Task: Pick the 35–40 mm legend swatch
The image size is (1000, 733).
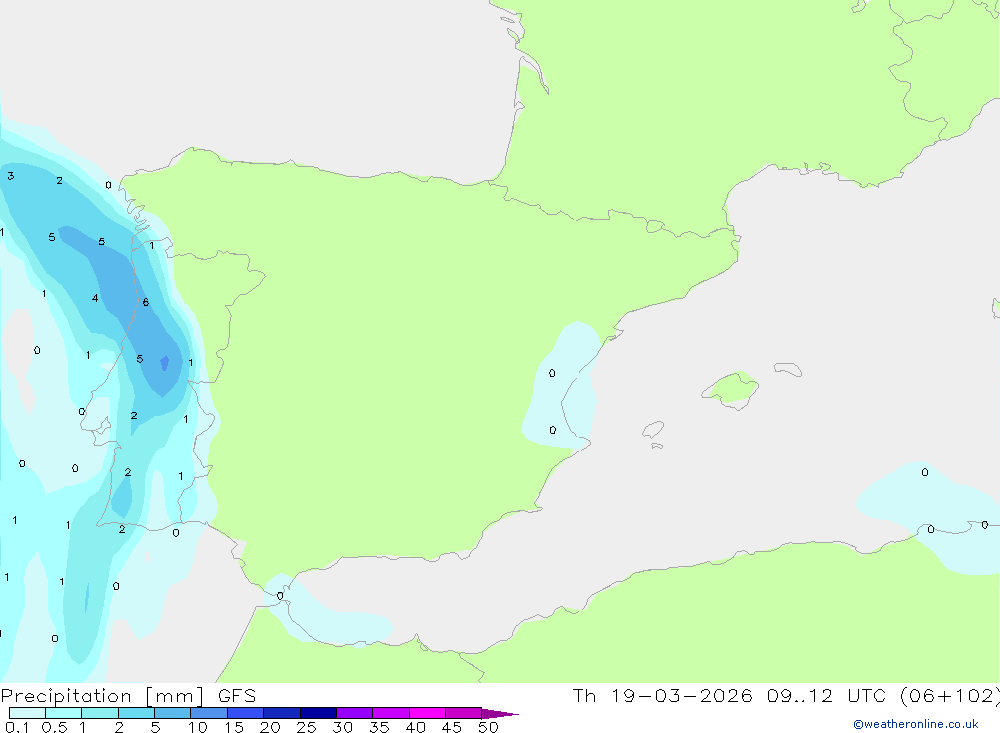Action: coord(390,713)
